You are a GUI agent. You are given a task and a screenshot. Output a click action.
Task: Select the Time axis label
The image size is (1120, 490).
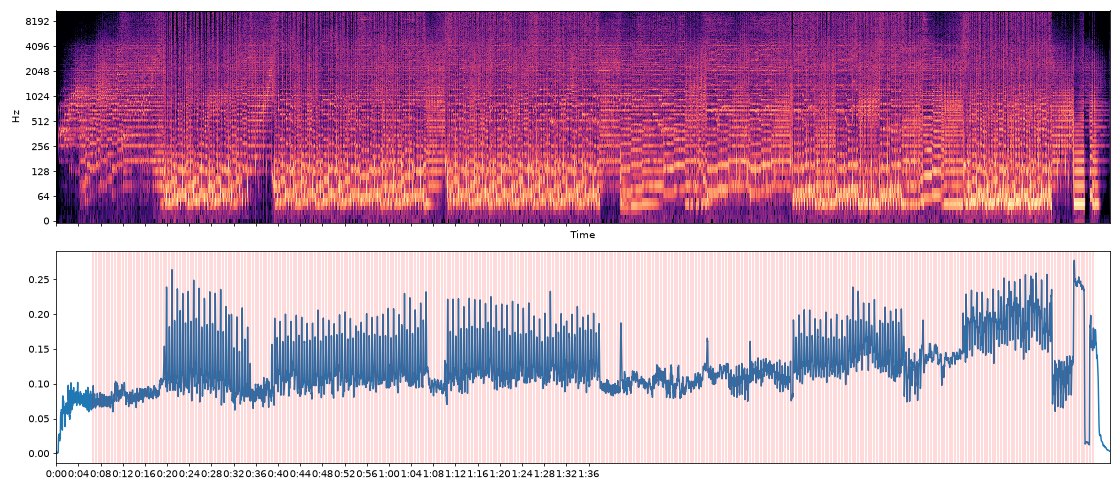[x=582, y=235]
